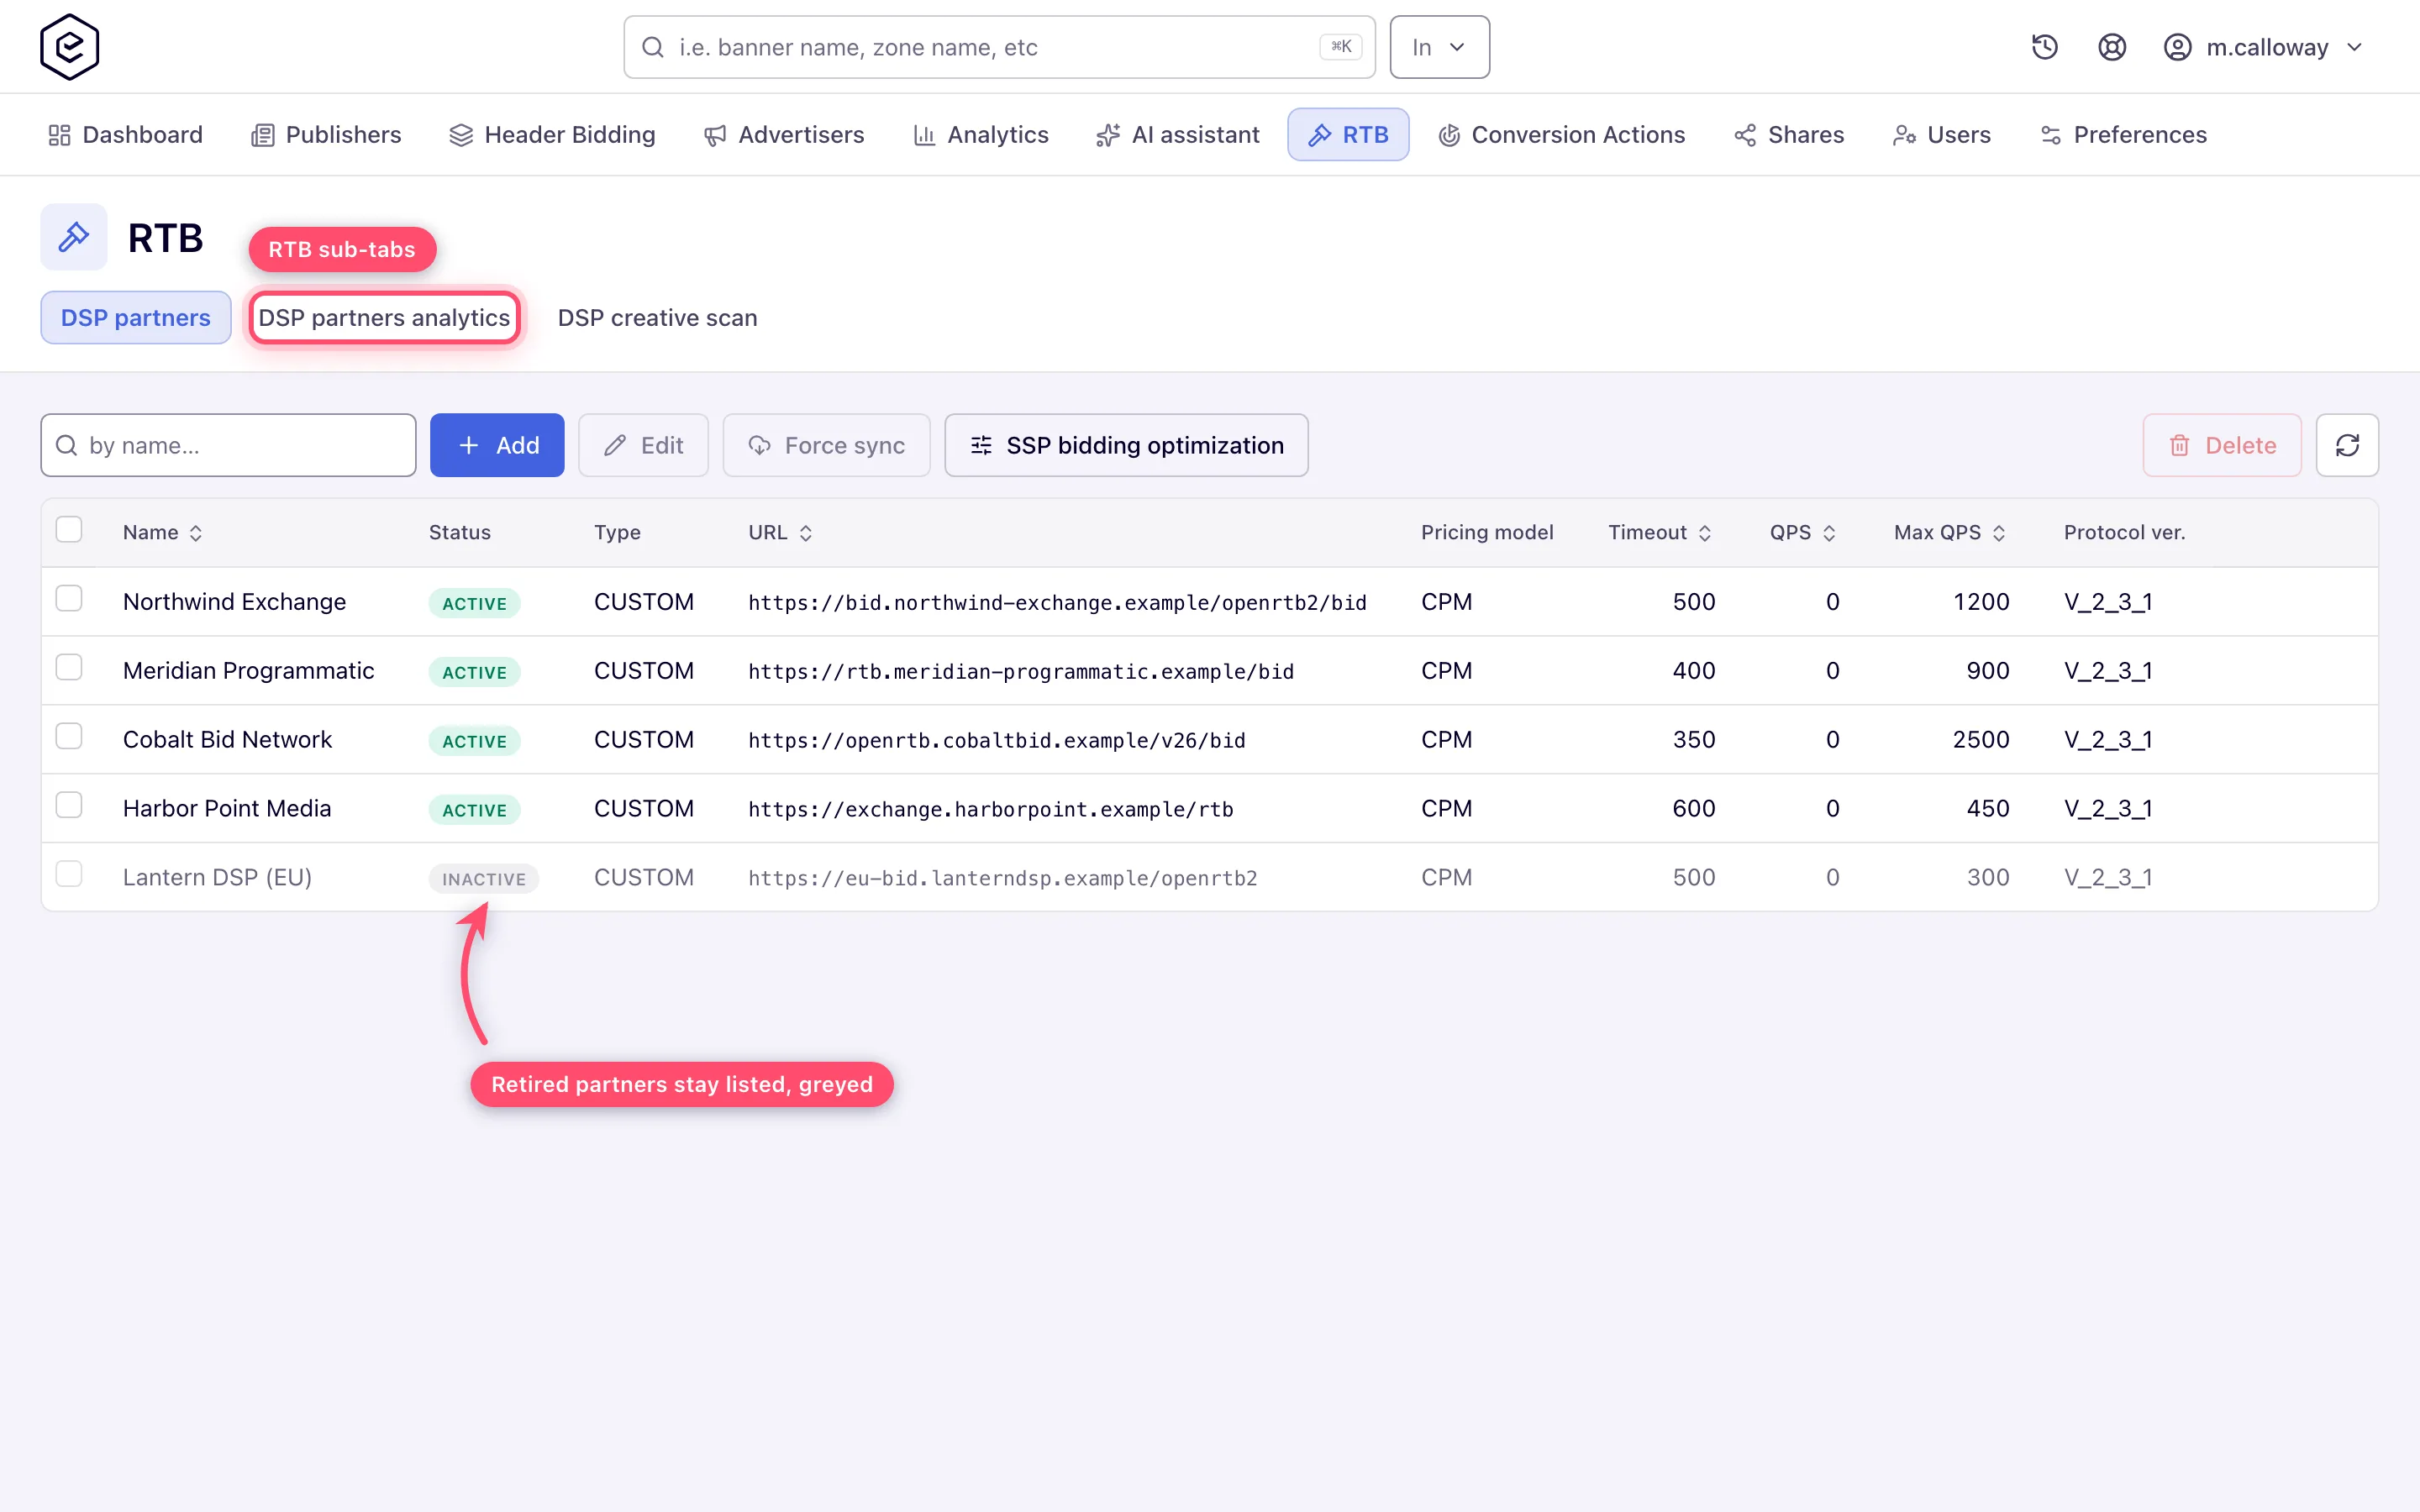
Task: Check the Harbor Point Media row checkbox
Action: (69, 805)
